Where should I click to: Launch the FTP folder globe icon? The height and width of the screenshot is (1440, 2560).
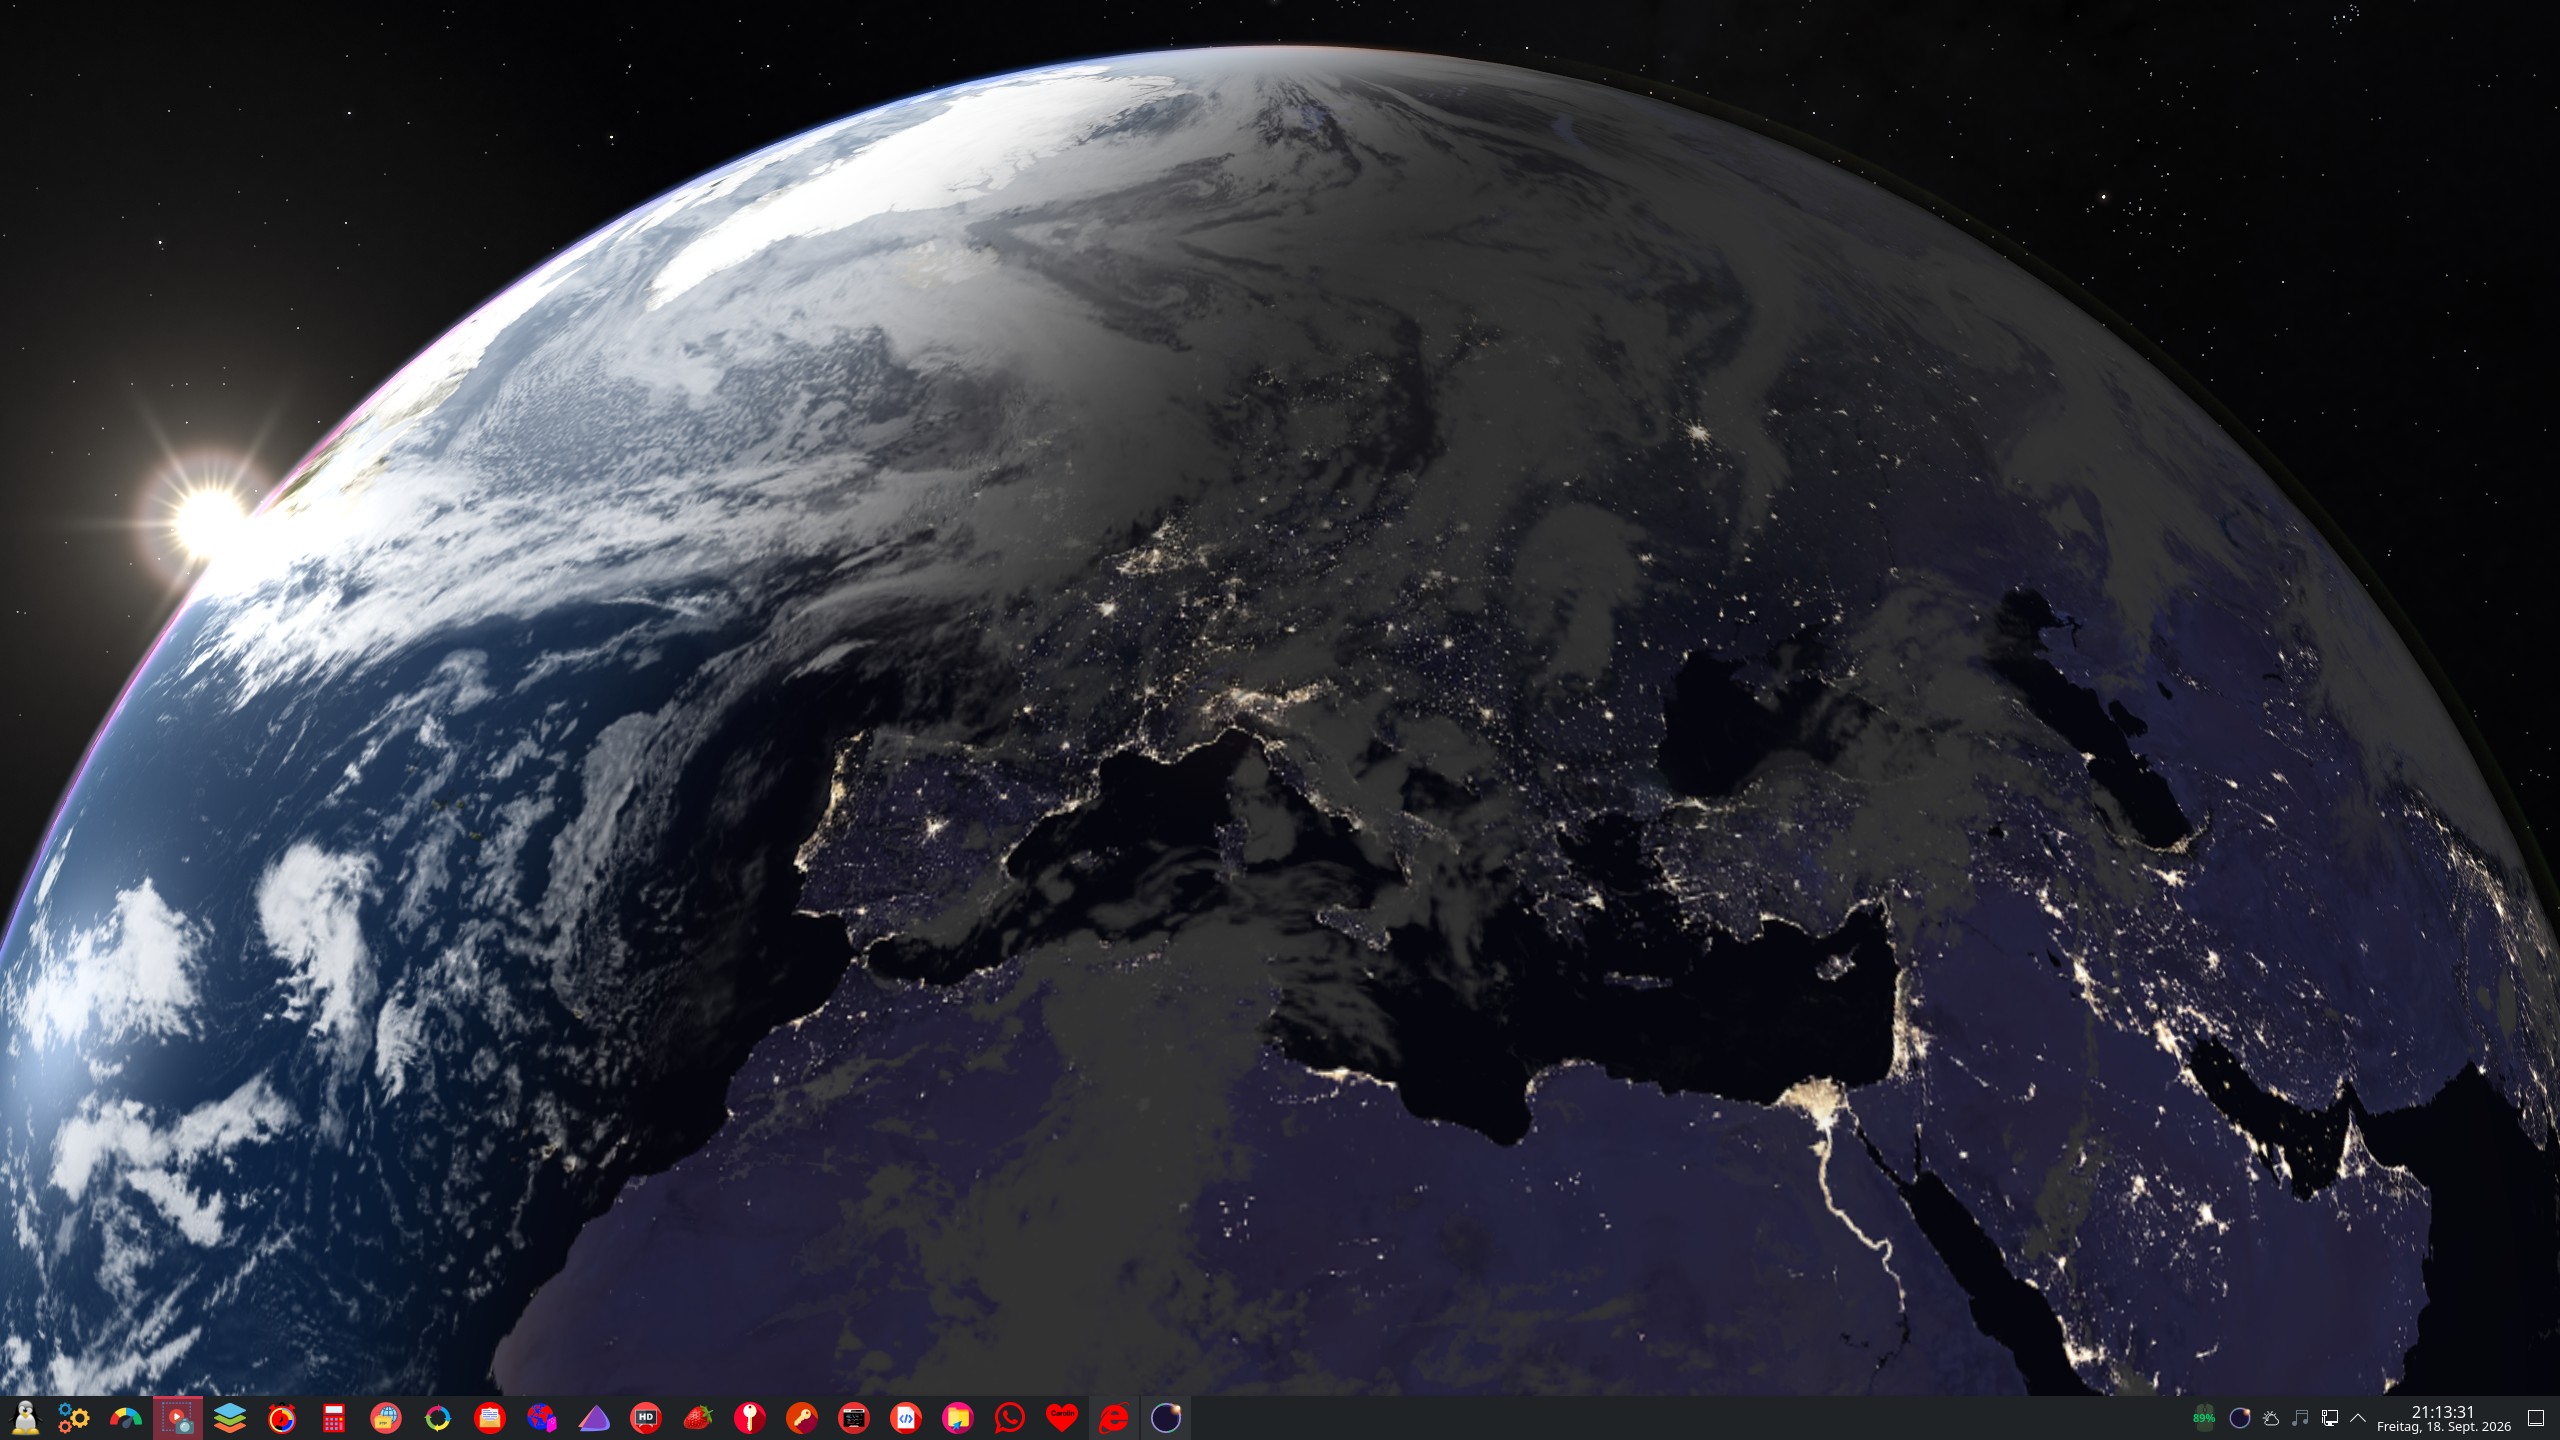click(x=386, y=1418)
